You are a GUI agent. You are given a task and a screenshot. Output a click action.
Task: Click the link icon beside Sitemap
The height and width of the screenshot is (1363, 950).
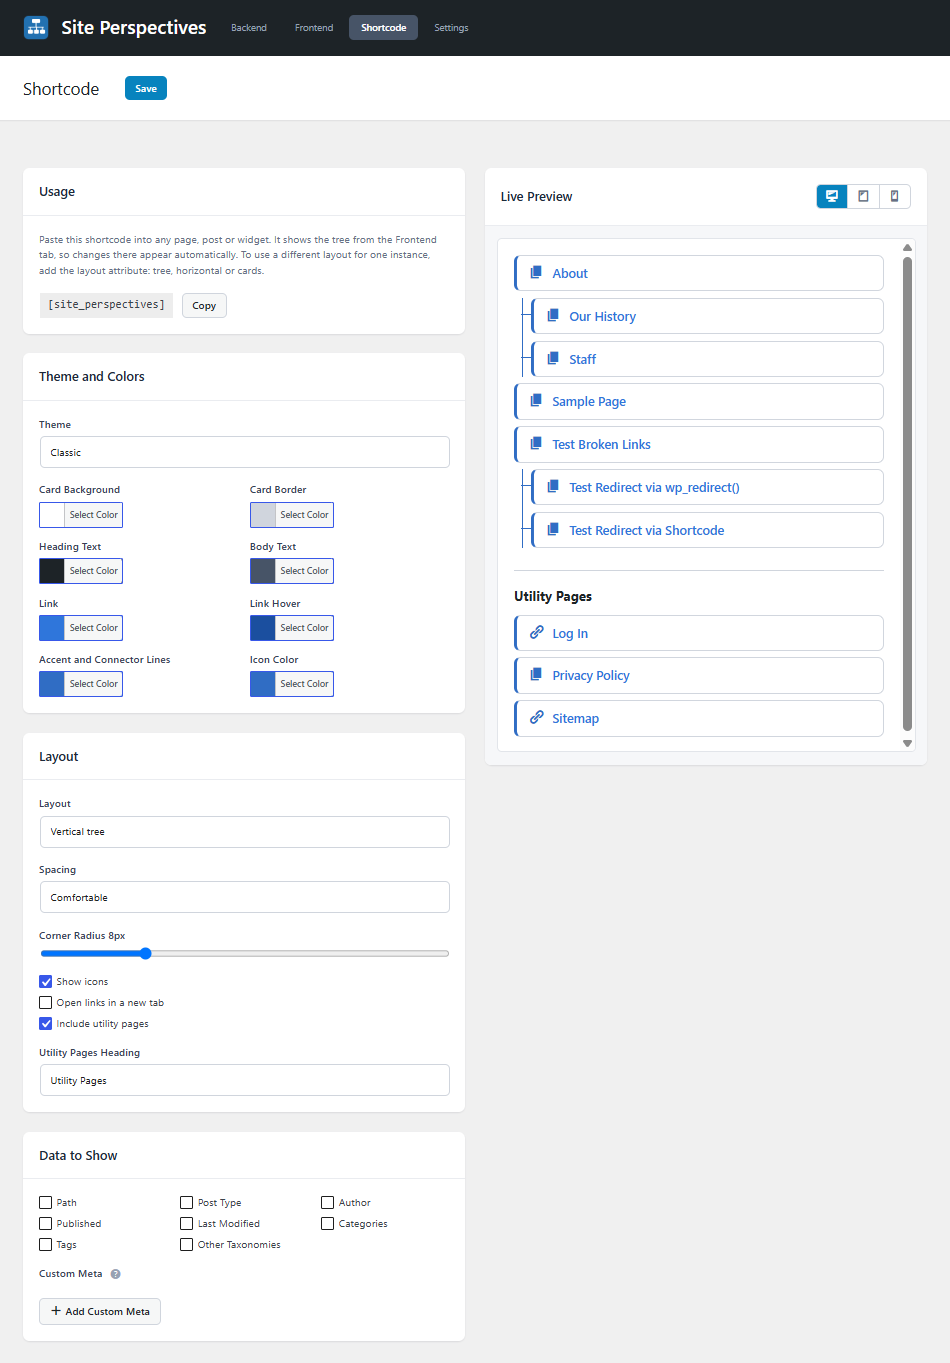click(x=537, y=717)
